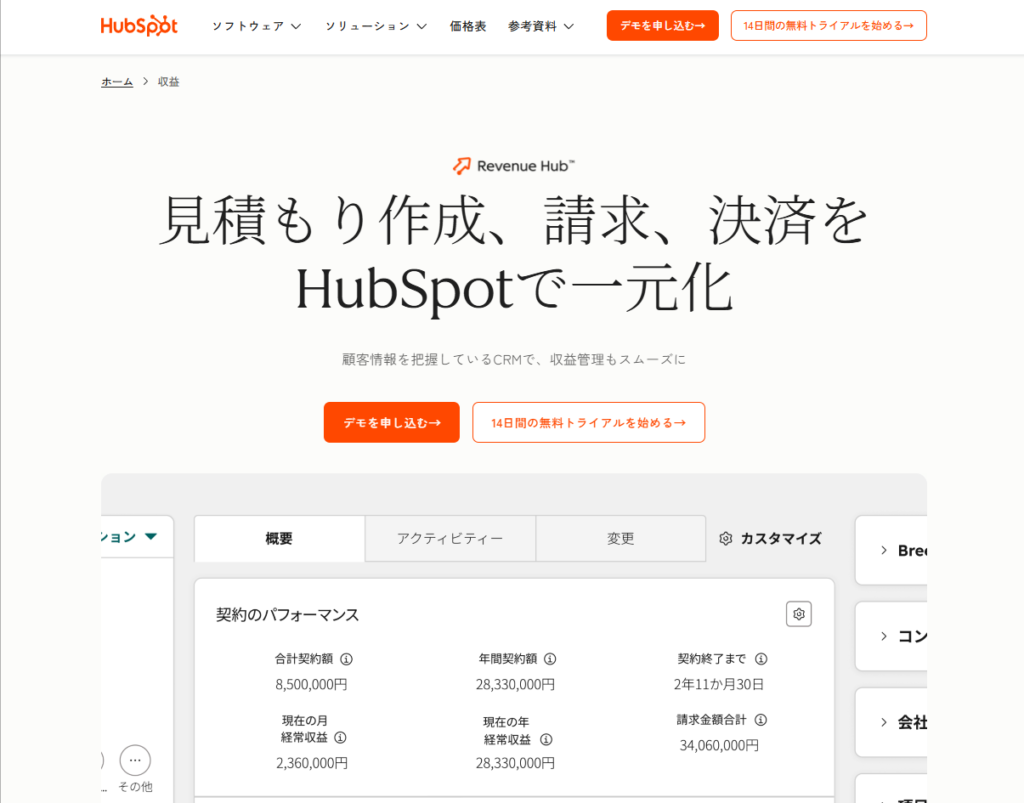Expand the Bre... side panel chevron
This screenshot has width=1024, height=803.
(884, 550)
